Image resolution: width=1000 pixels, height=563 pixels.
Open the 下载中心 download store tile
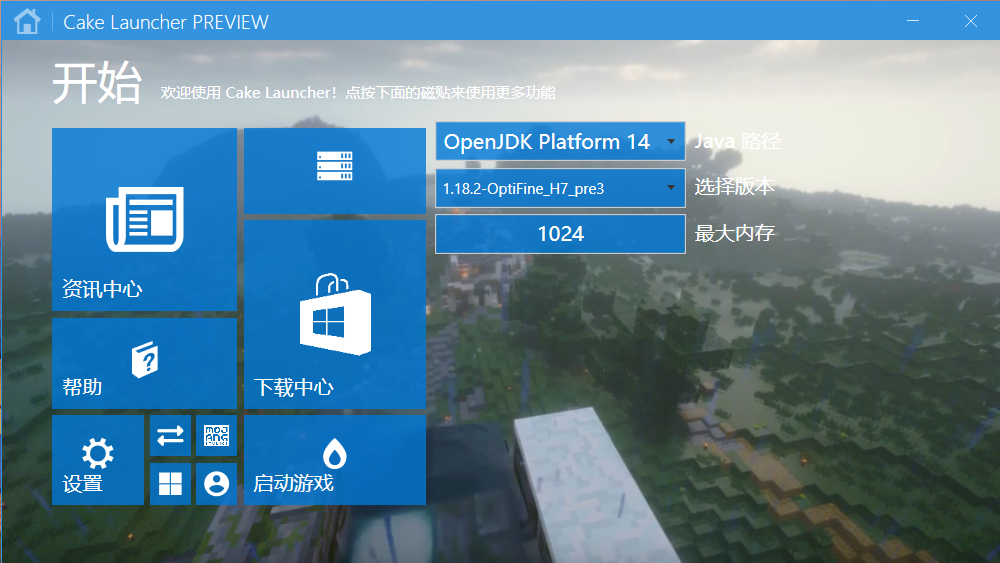[335, 314]
